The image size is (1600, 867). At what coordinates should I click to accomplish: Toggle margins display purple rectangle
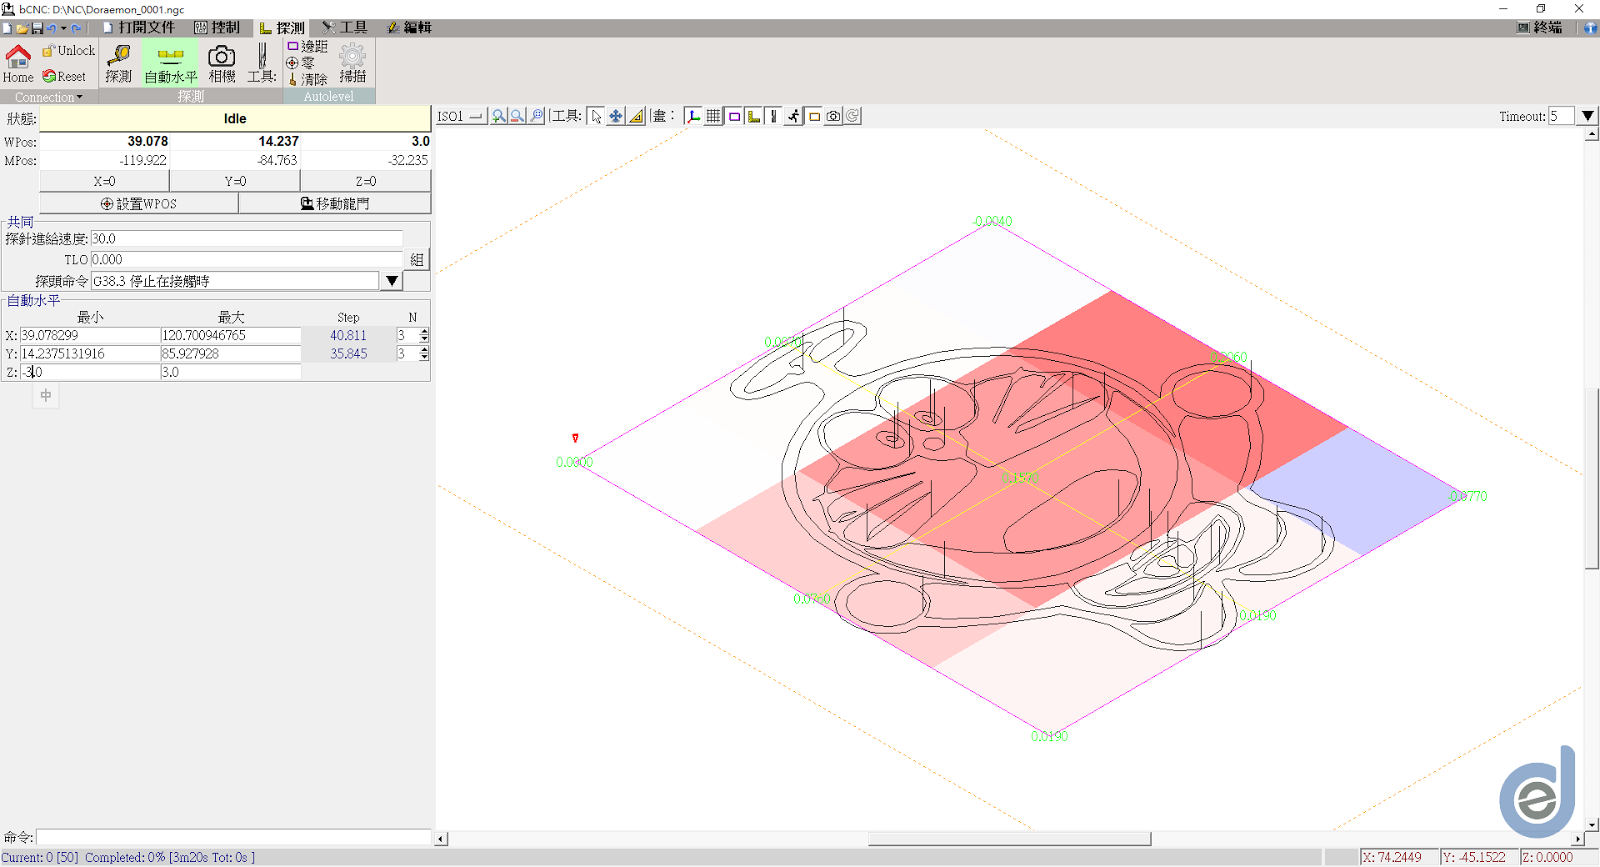pos(734,116)
